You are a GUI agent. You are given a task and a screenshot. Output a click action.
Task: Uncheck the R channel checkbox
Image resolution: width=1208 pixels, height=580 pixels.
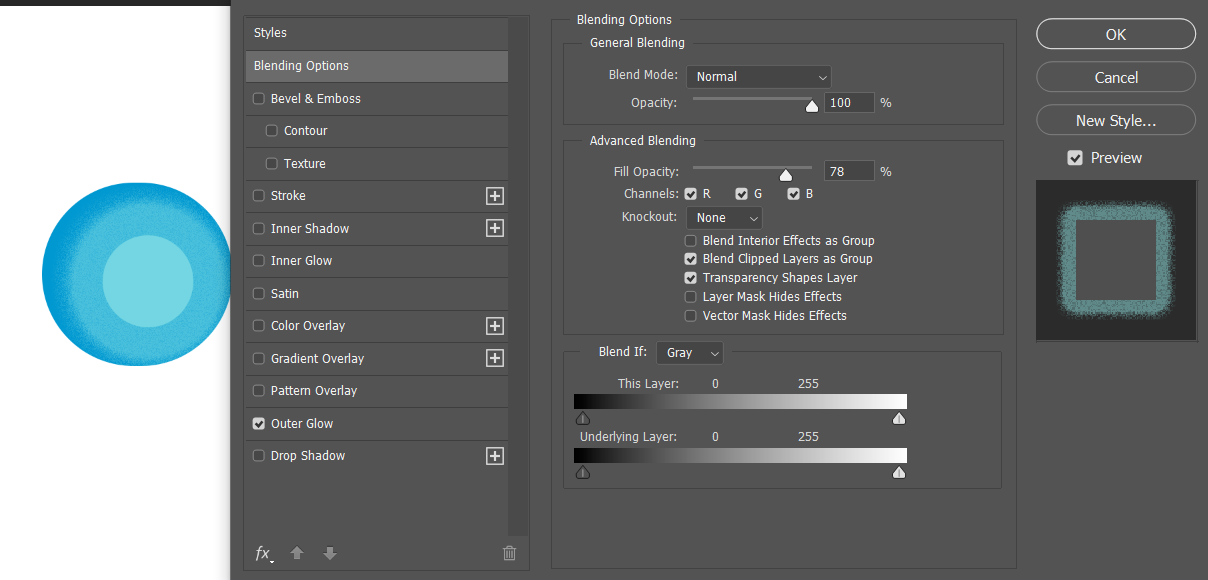[691, 194]
